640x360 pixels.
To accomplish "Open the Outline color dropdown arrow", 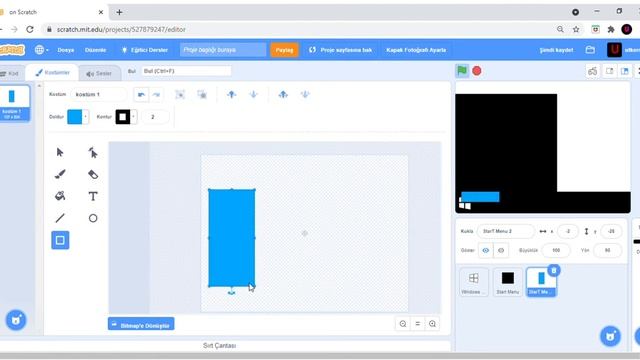I will coord(133,117).
